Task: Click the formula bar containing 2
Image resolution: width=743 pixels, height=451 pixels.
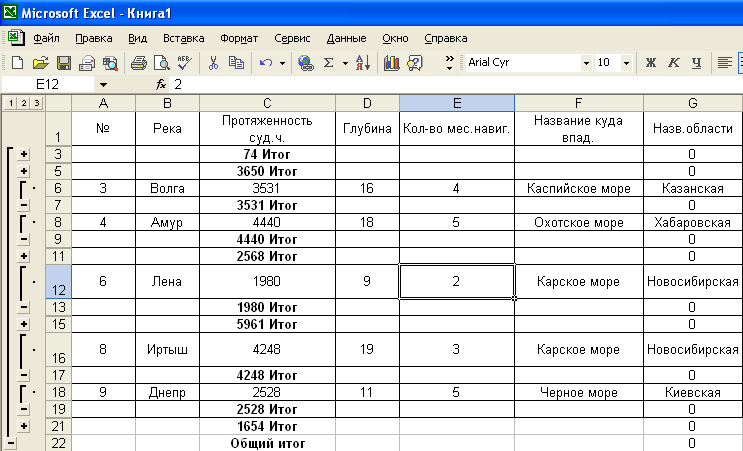Action: tap(455, 85)
